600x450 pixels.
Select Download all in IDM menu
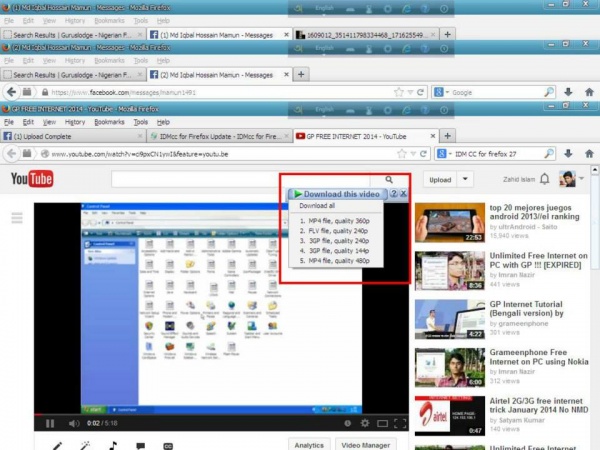pos(317,206)
